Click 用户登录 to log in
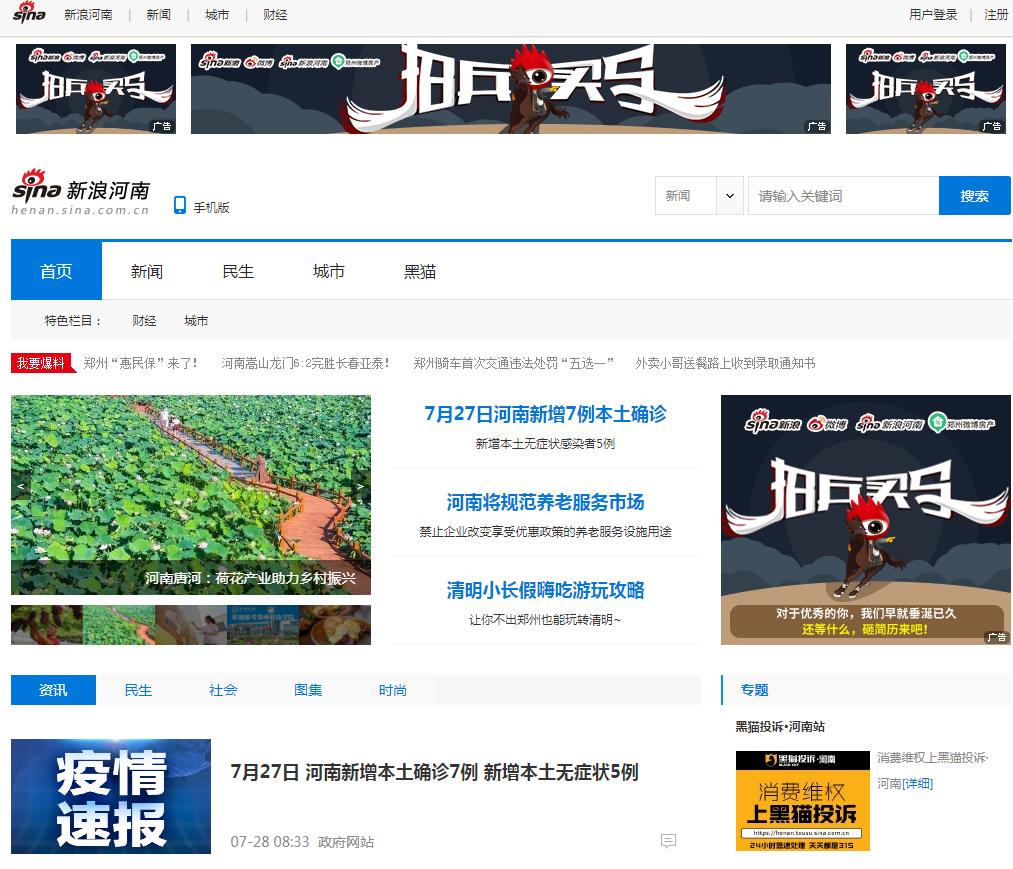 [933, 14]
